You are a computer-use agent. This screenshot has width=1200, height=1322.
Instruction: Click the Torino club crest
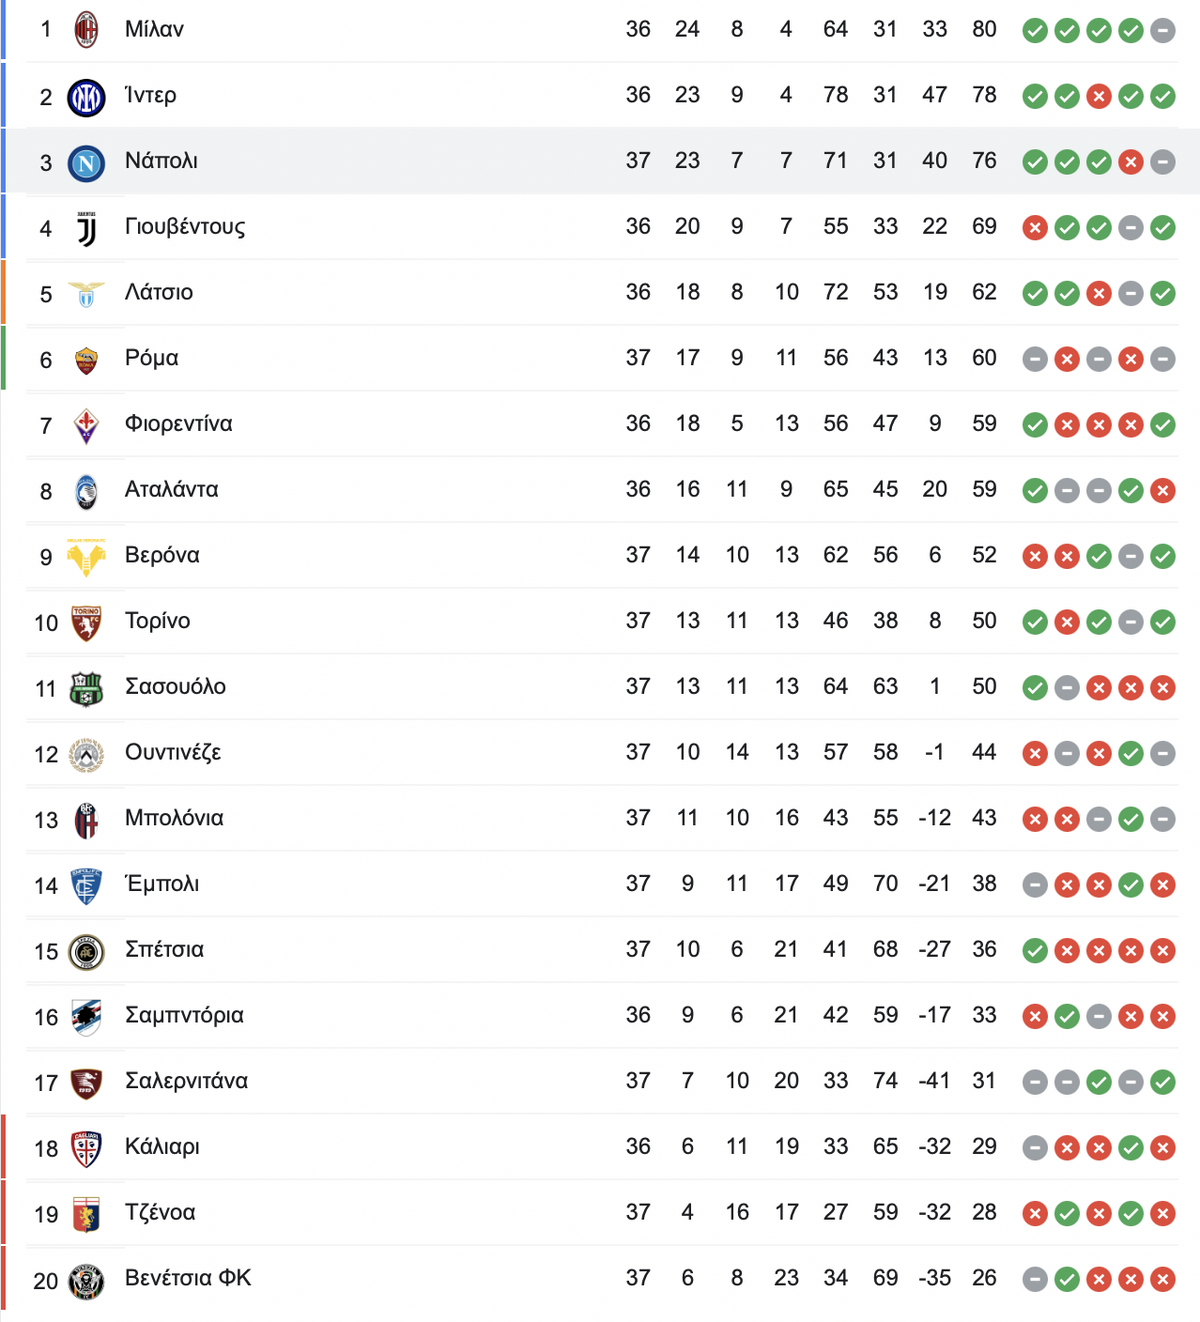86,623
